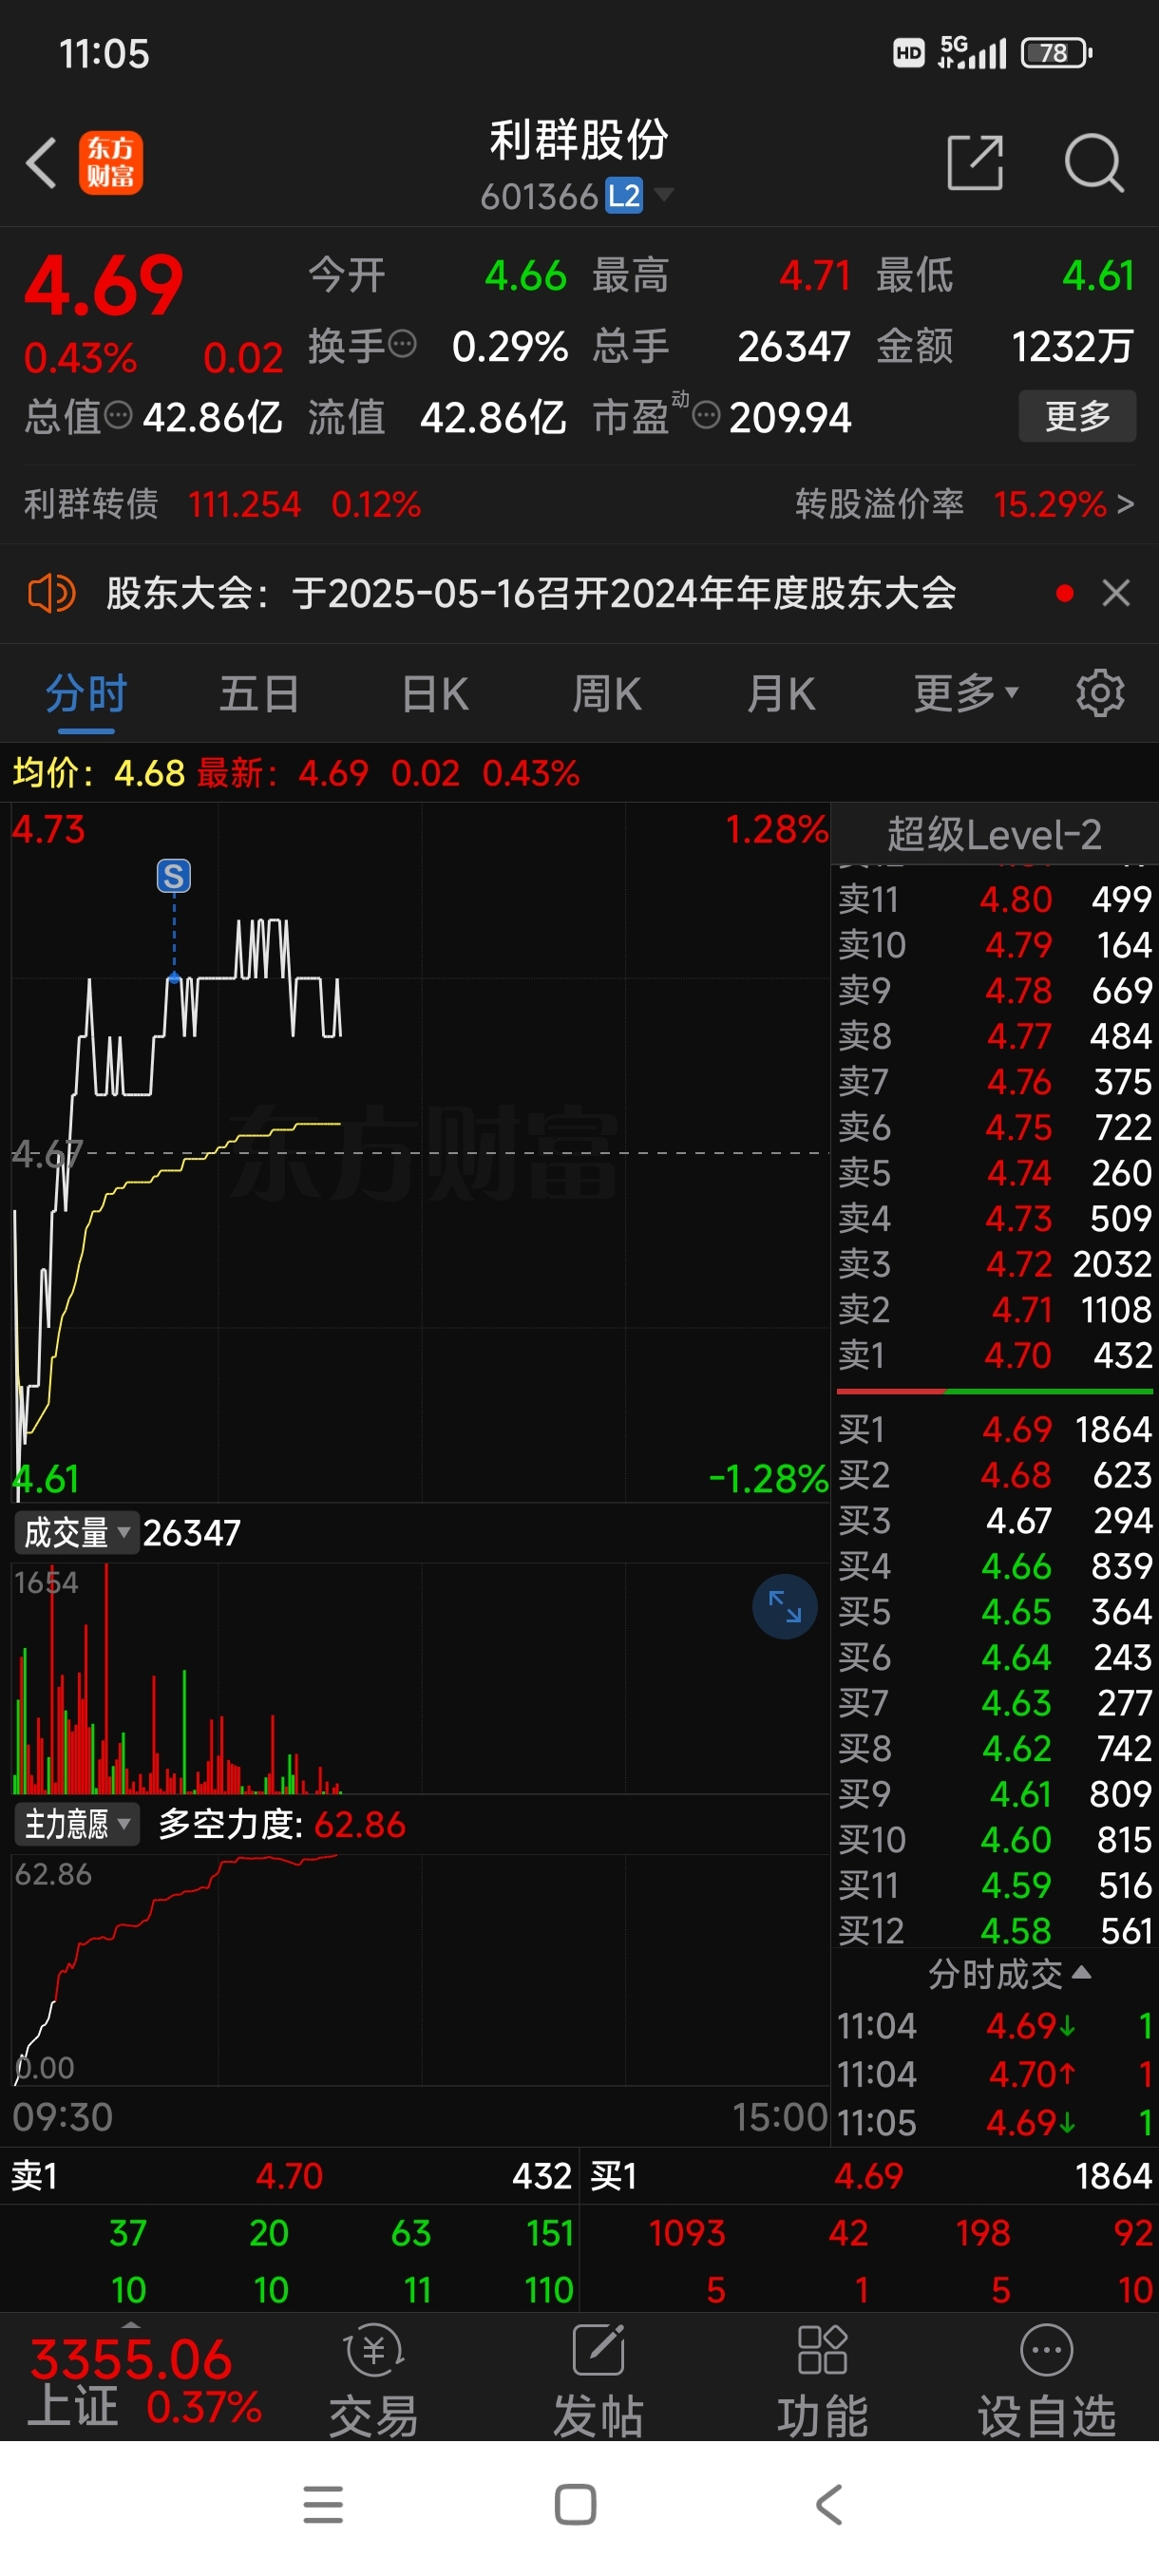The image size is (1159, 2576).
Task: Go back using the top-left arrow
Action: [x=41, y=162]
